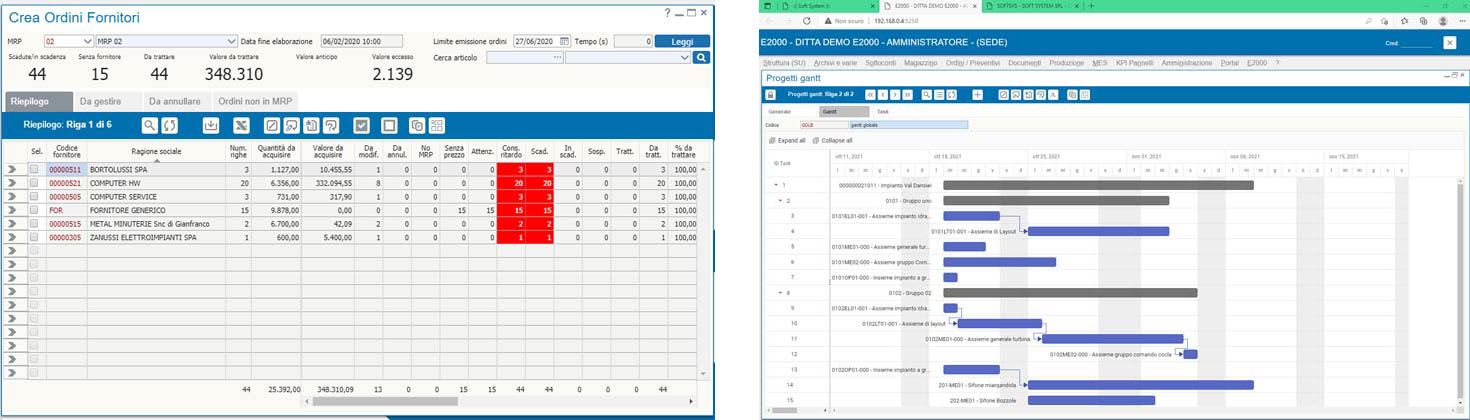The width and height of the screenshot is (1470, 420).
Task: Click the plus icon to add gantt record
Action: click(977, 94)
